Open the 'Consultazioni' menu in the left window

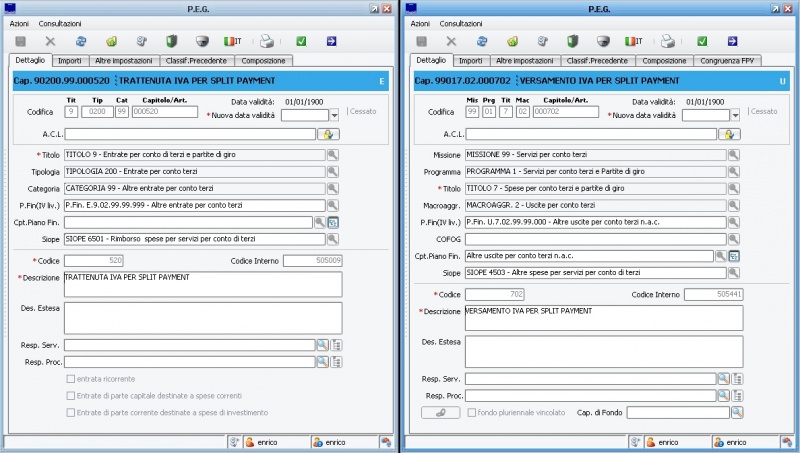(x=60, y=23)
